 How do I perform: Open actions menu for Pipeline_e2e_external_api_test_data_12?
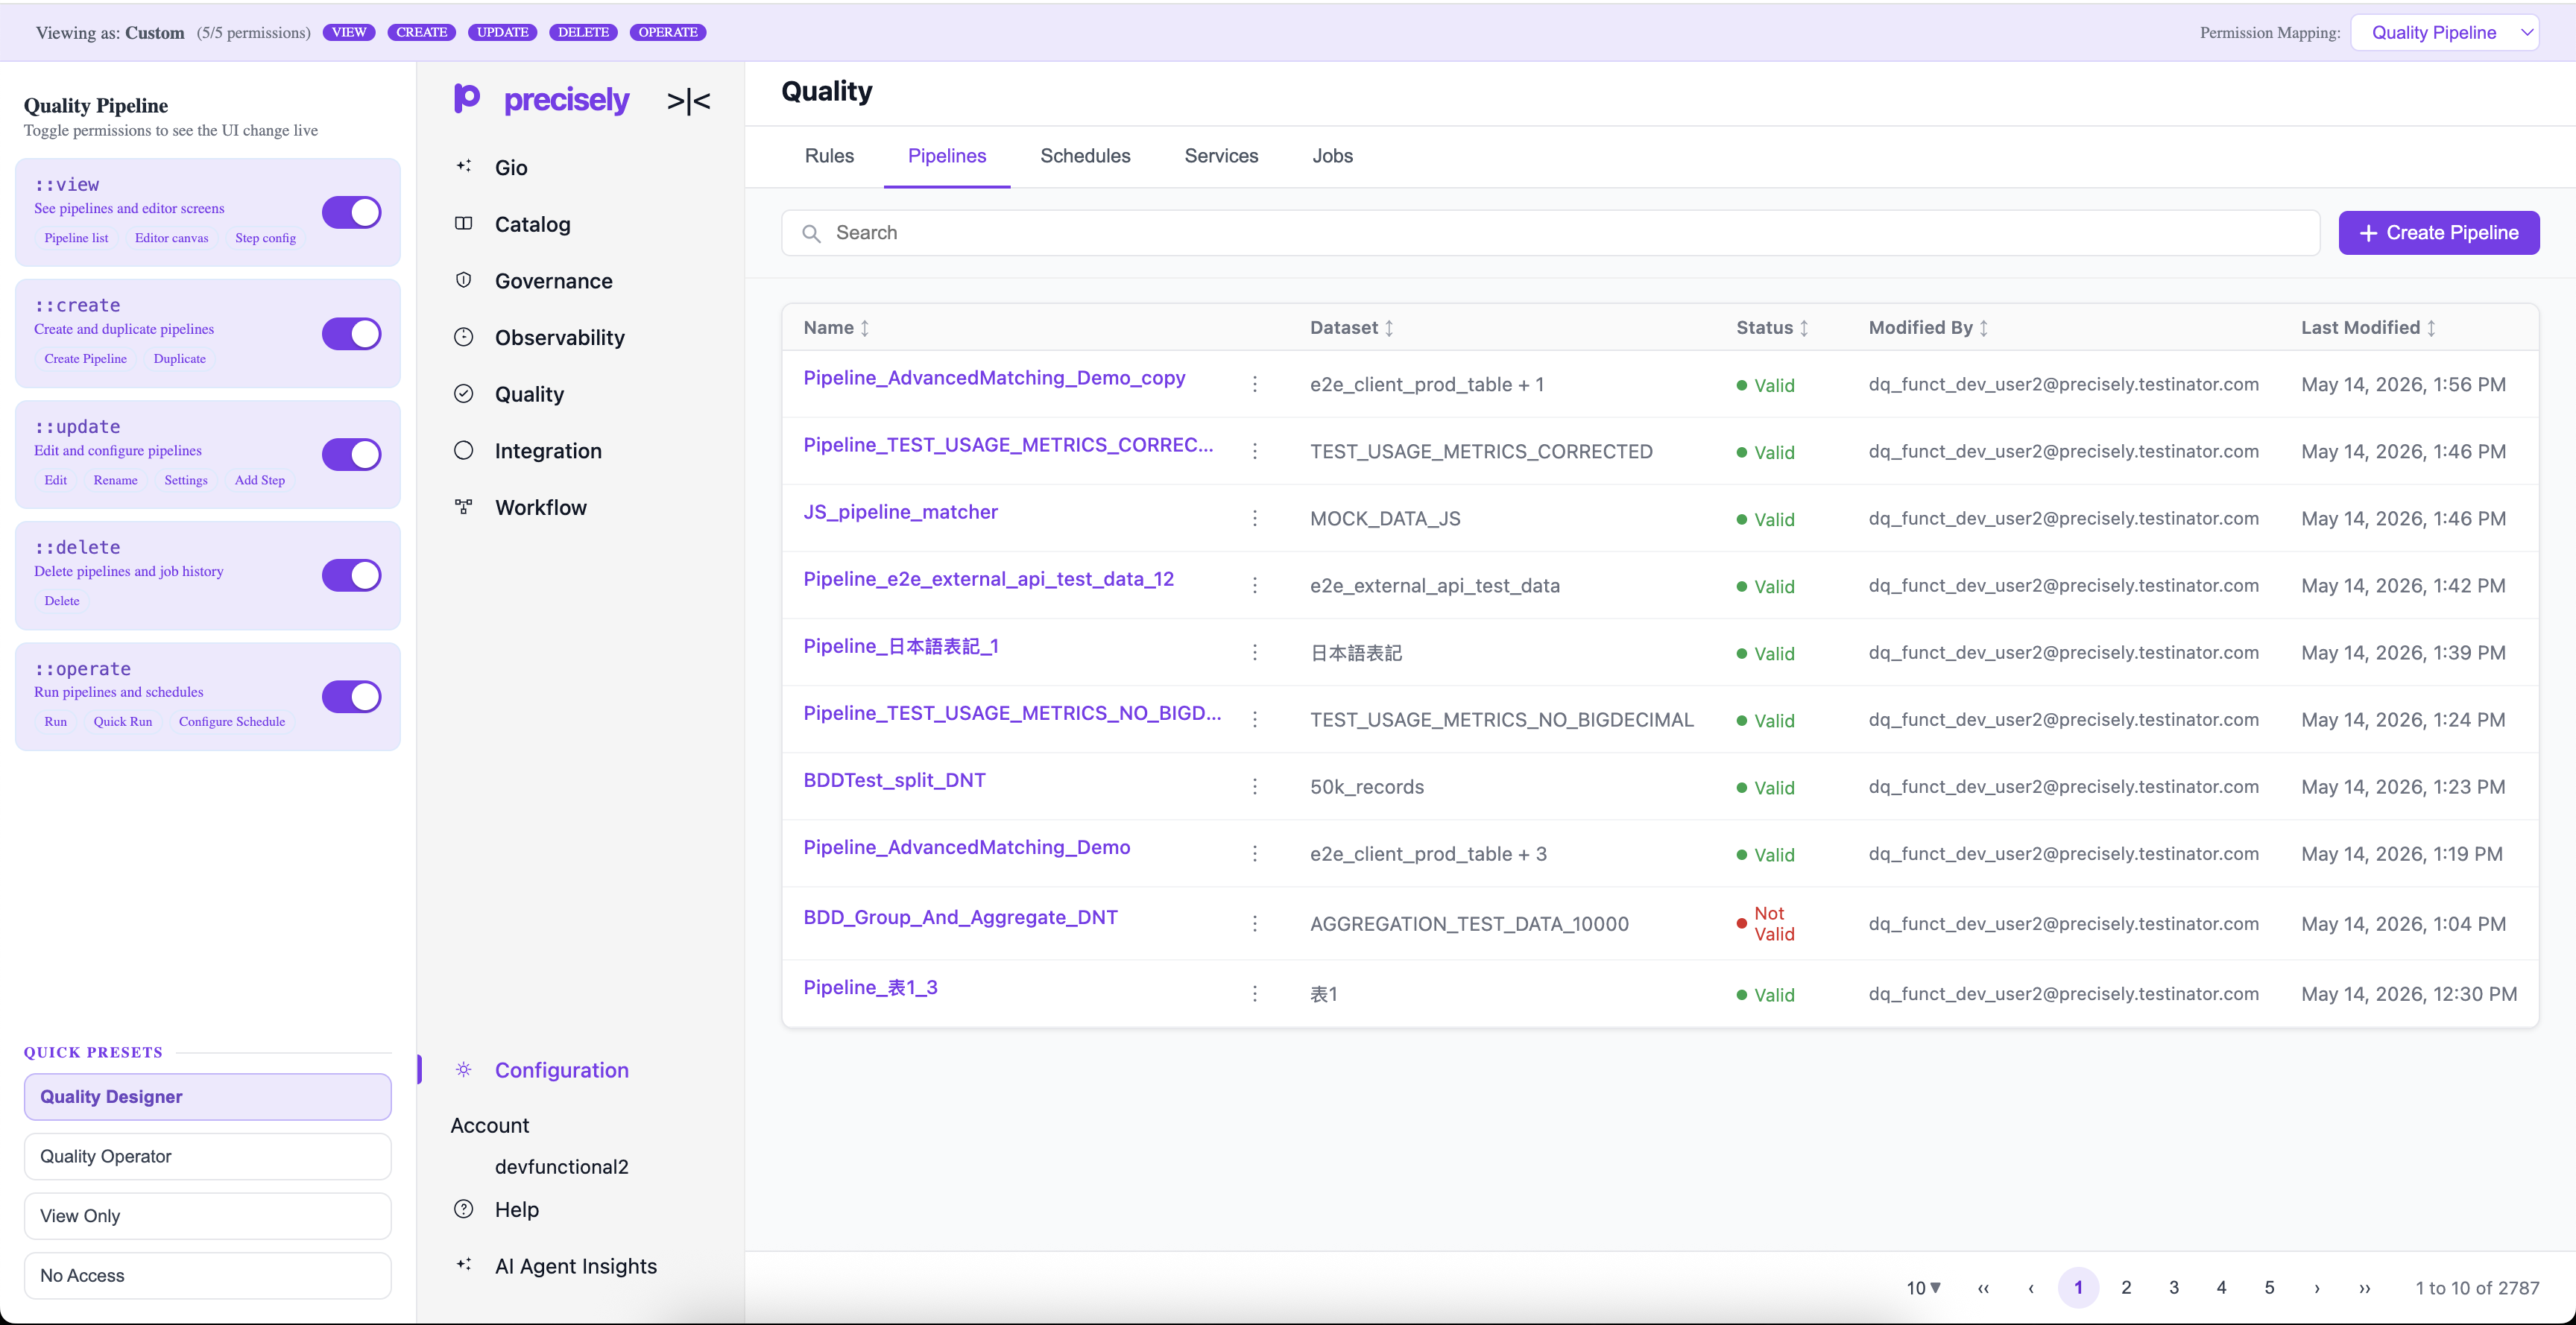click(x=1255, y=585)
